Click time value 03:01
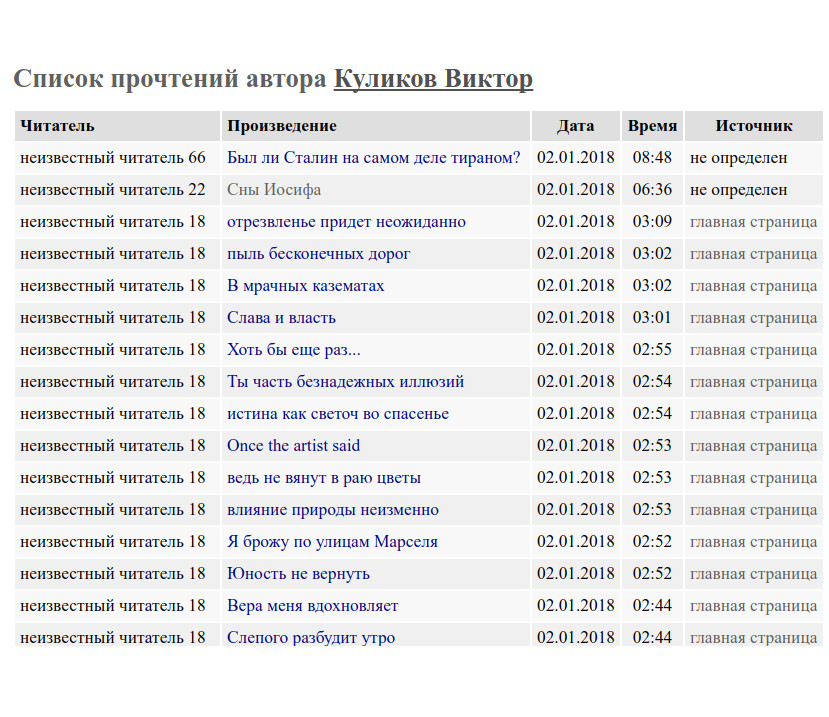 (x=652, y=318)
